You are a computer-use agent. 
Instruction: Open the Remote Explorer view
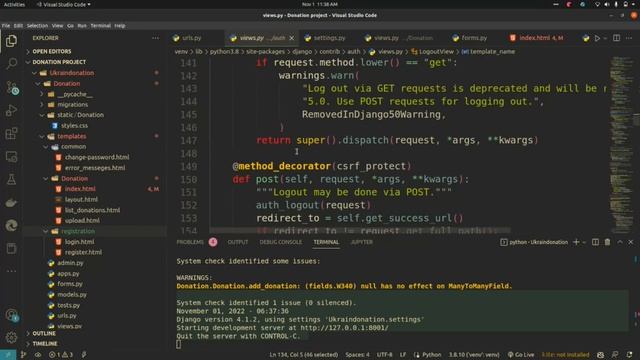tap(11, 157)
